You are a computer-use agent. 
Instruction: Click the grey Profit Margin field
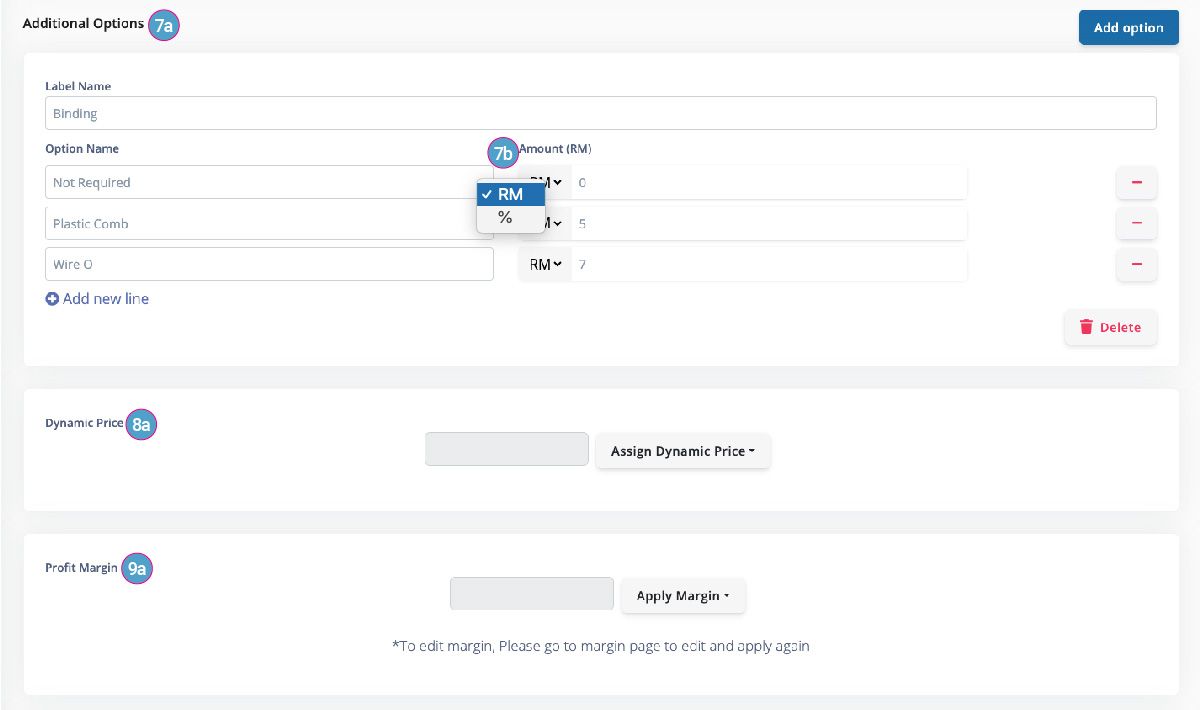point(532,594)
